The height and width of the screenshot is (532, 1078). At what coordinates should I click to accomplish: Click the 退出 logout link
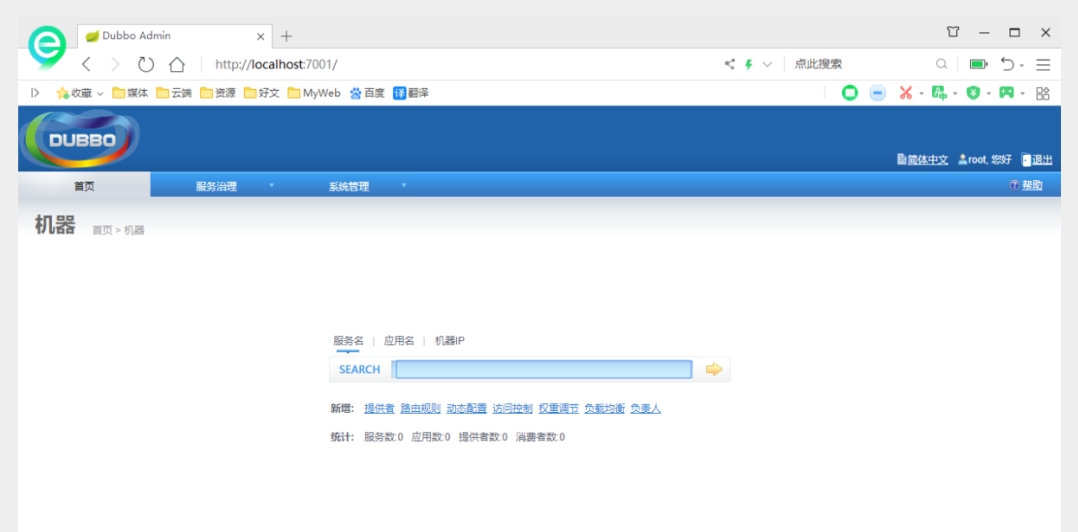click(1037, 160)
